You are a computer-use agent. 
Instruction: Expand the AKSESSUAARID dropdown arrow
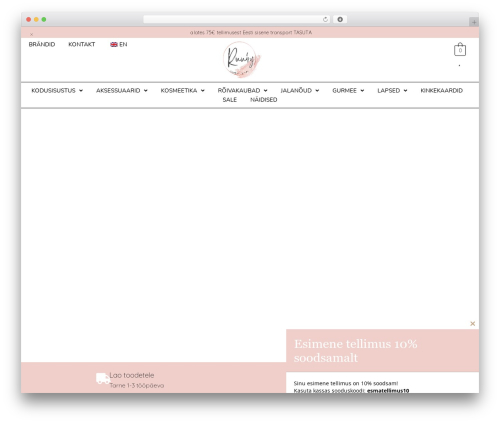coord(145,91)
